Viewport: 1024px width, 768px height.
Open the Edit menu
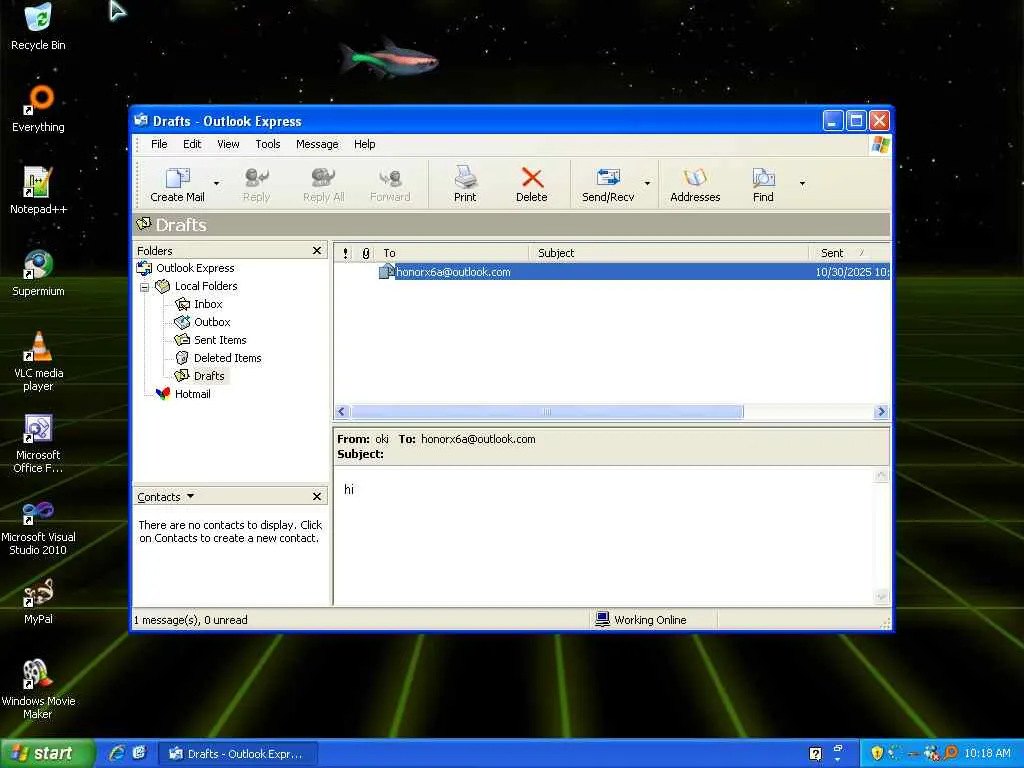(192, 144)
